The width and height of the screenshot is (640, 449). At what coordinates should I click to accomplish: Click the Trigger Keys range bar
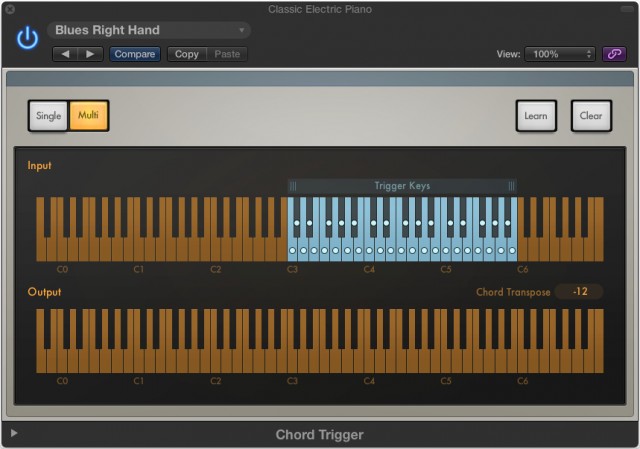click(x=402, y=186)
